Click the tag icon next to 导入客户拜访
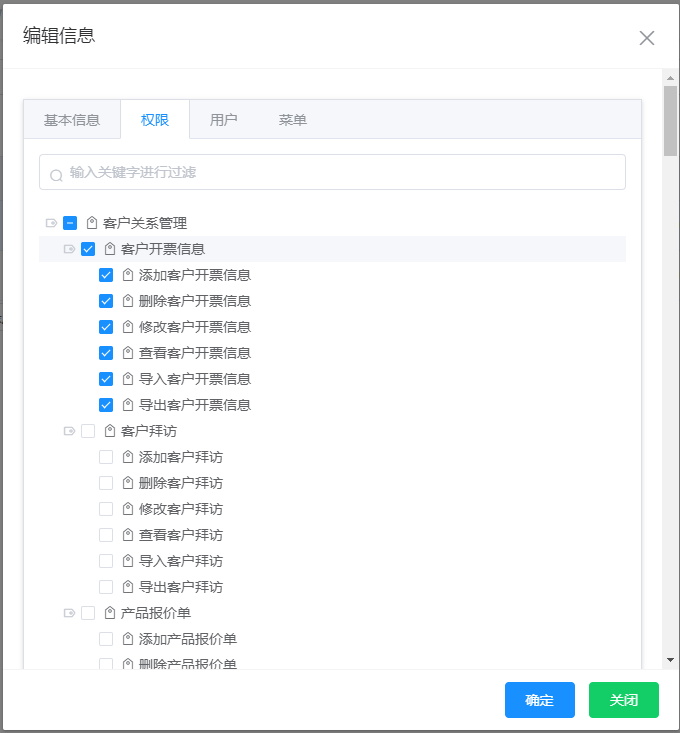Image resolution: width=680 pixels, height=733 pixels. (x=128, y=561)
